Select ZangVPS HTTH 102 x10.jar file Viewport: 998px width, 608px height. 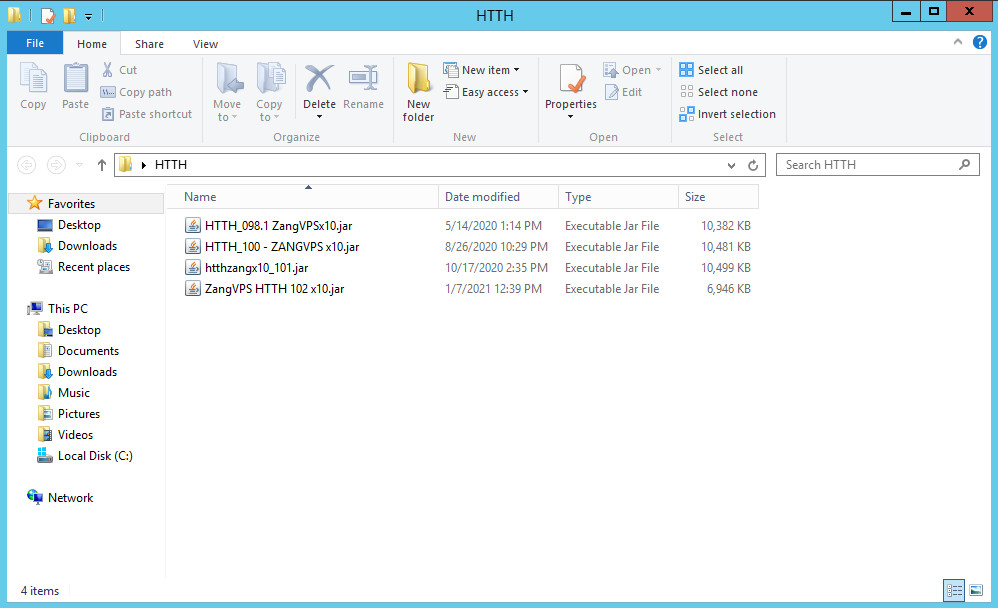click(x=274, y=289)
